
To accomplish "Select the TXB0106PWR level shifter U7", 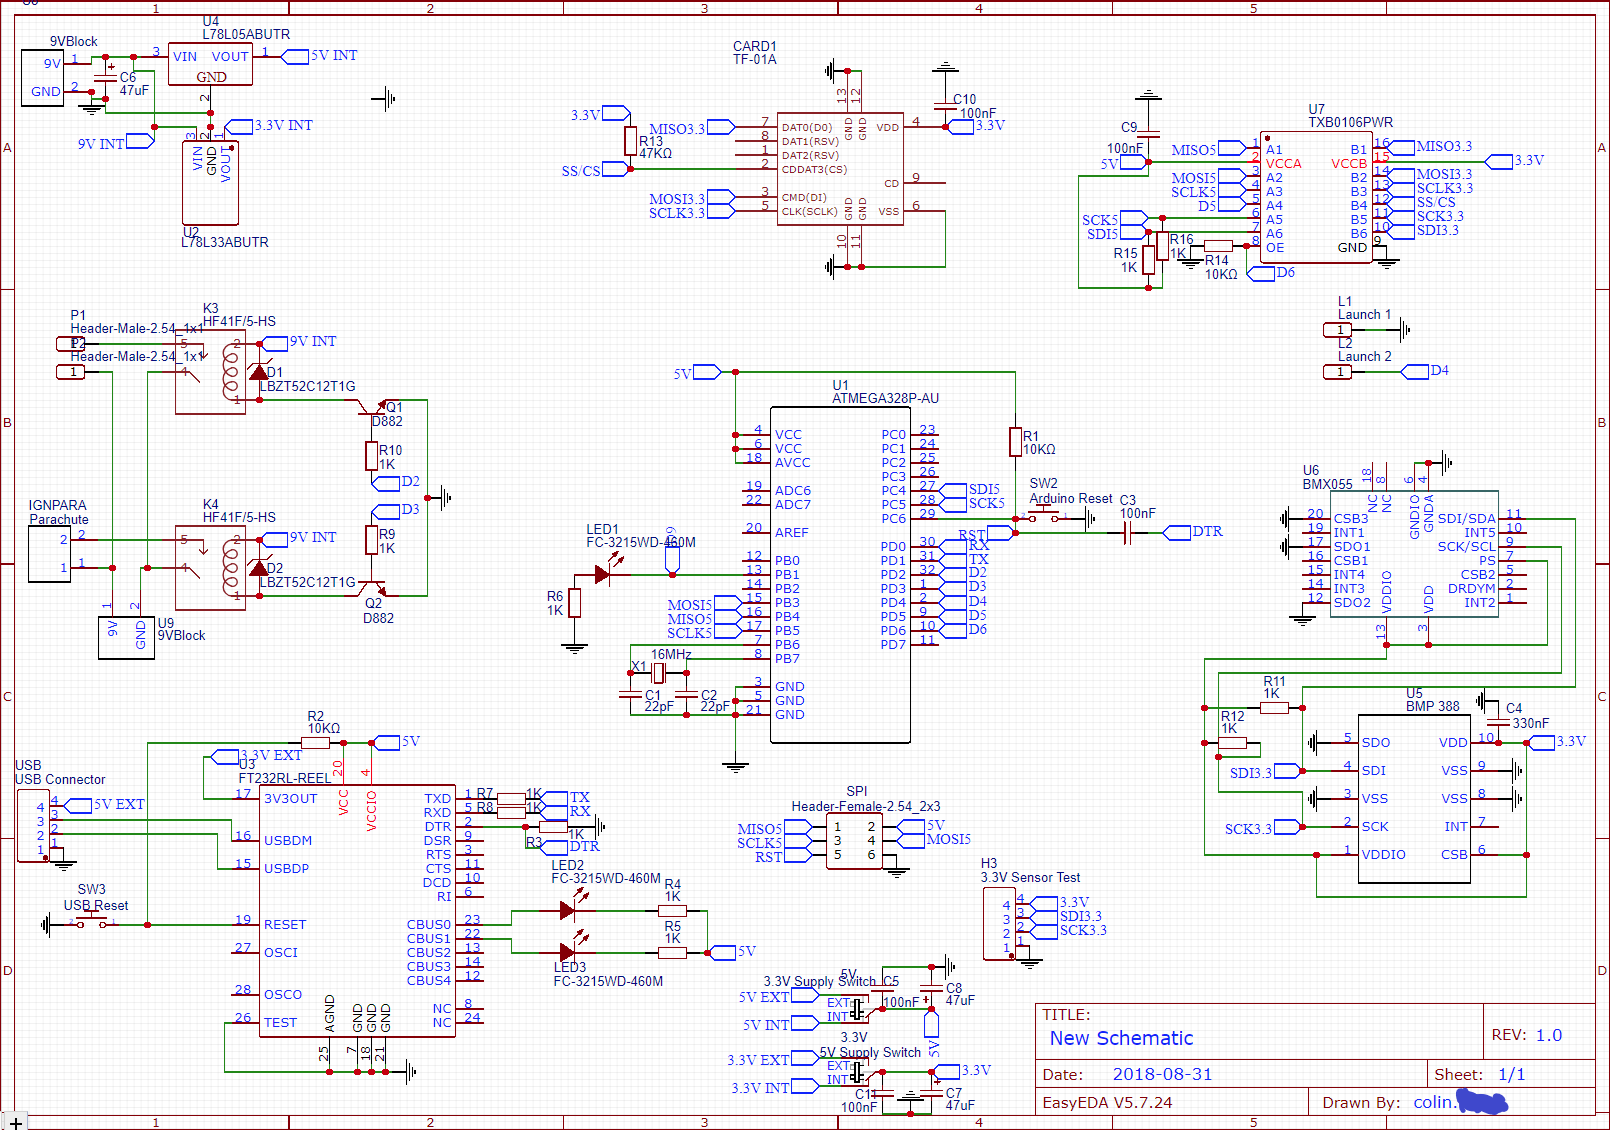I will (x=1316, y=197).
